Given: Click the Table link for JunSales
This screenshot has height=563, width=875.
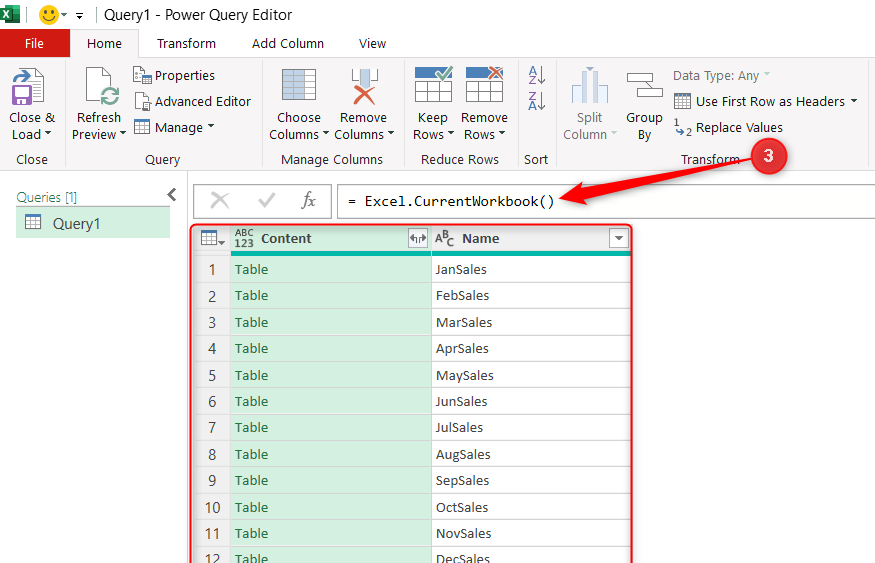Looking at the screenshot, I should (x=251, y=402).
